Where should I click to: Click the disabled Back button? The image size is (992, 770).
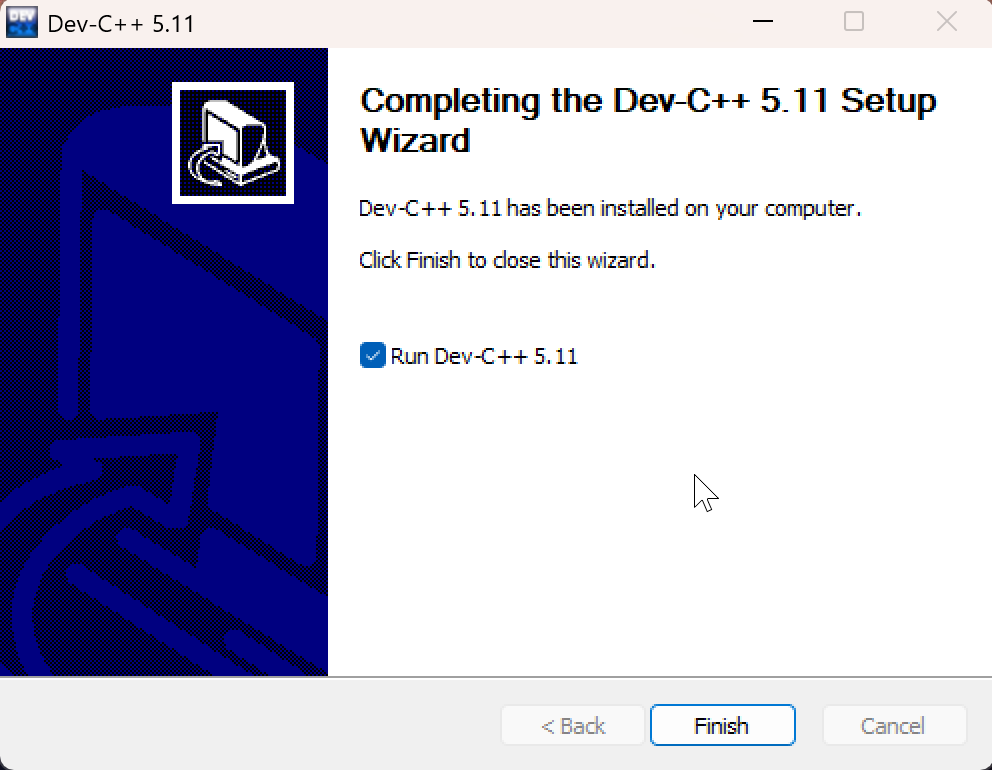click(573, 725)
